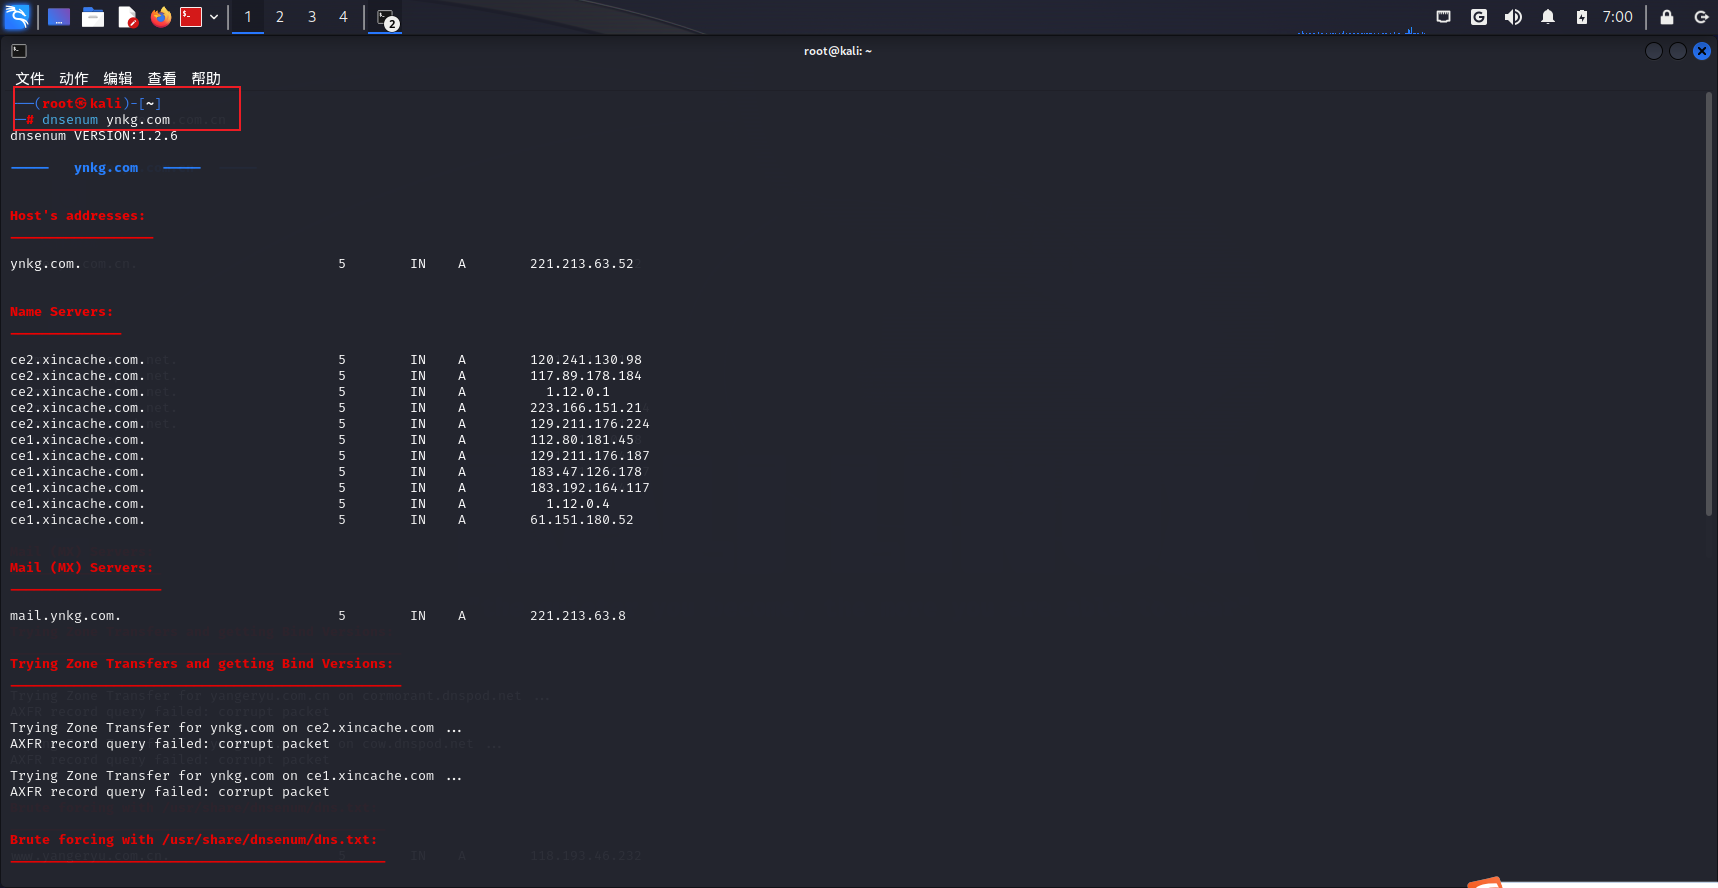This screenshot has height=888, width=1718.
Task: Maximize the terminal window
Action: 1678,51
